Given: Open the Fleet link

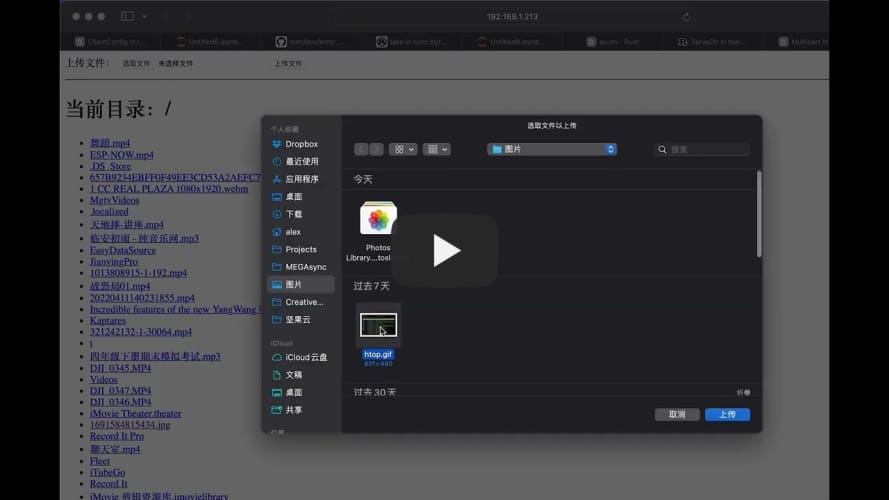Looking at the screenshot, I should [x=100, y=461].
